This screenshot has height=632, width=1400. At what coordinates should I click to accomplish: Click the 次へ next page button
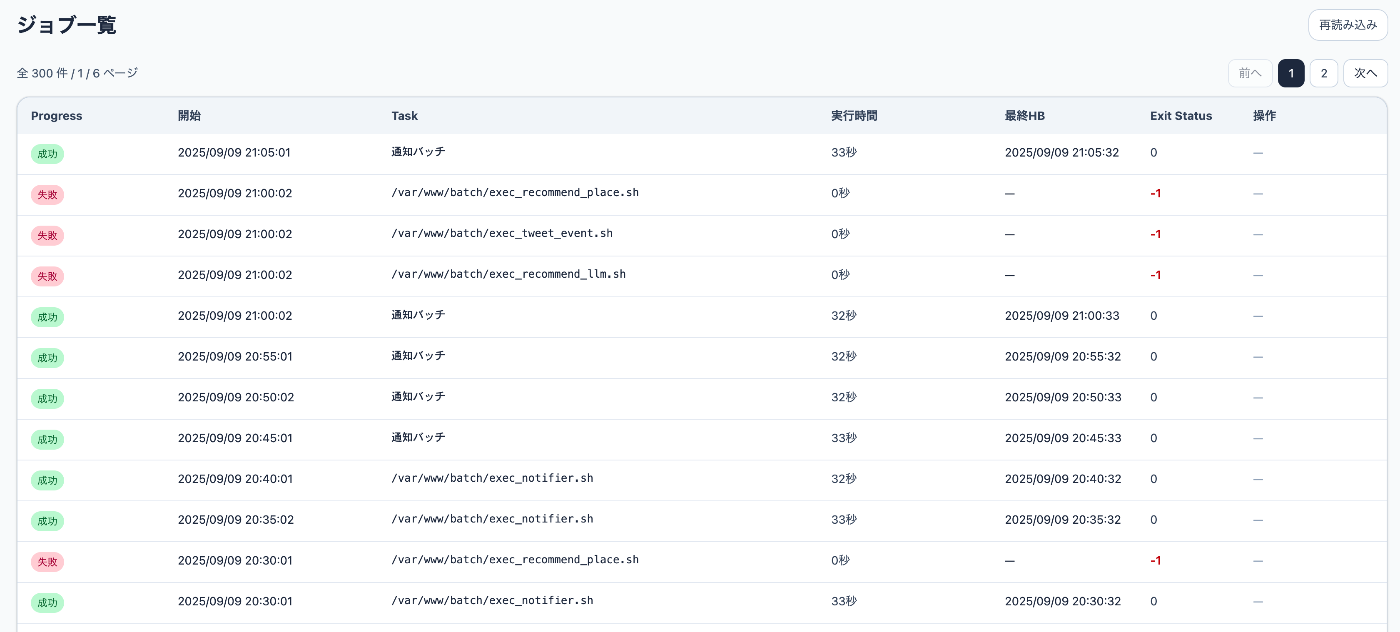[x=1365, y=73]
